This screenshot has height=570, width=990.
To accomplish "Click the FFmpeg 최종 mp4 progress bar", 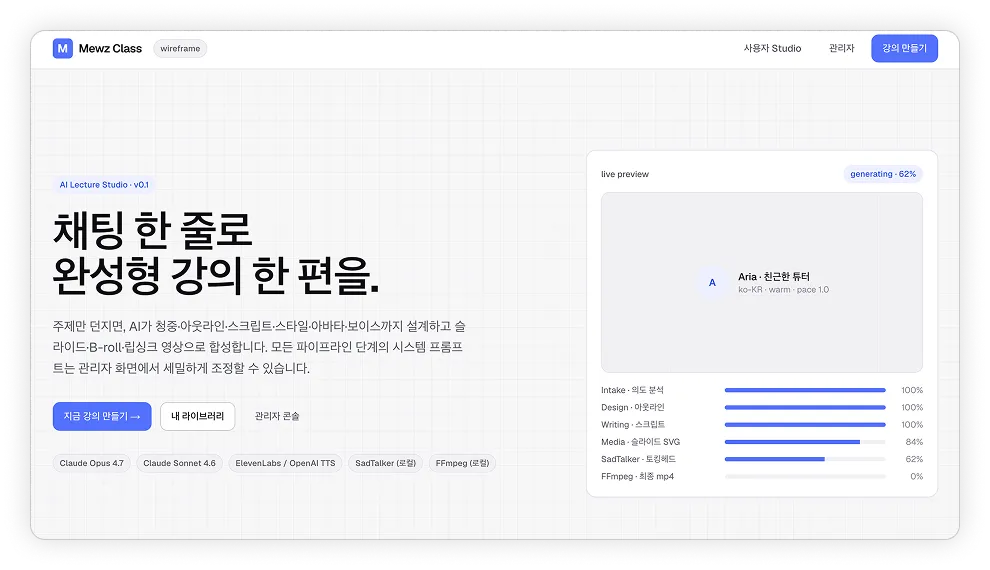I will [805, 477].
